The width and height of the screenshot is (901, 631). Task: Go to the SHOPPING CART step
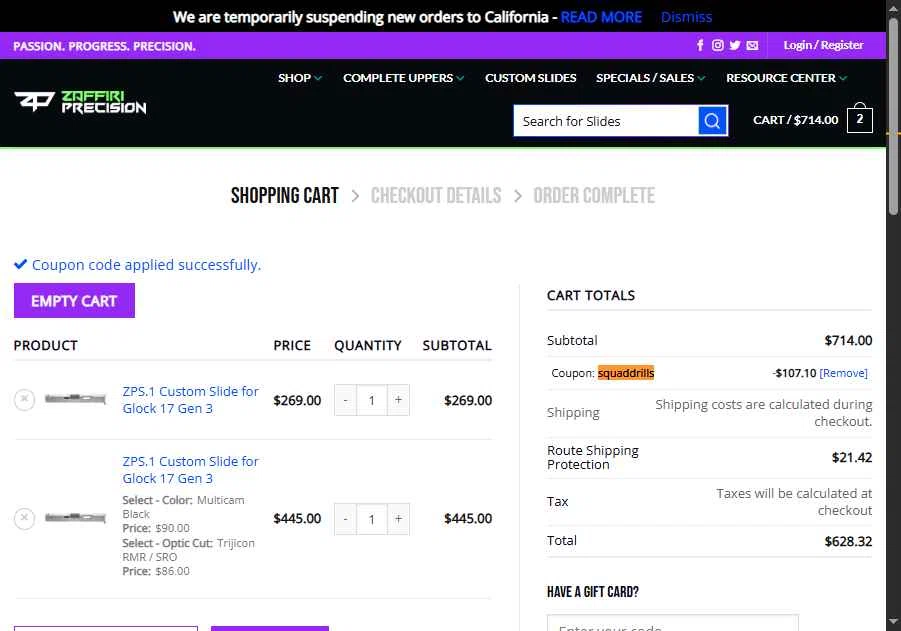pyautogui.click(x=284, y=196)
